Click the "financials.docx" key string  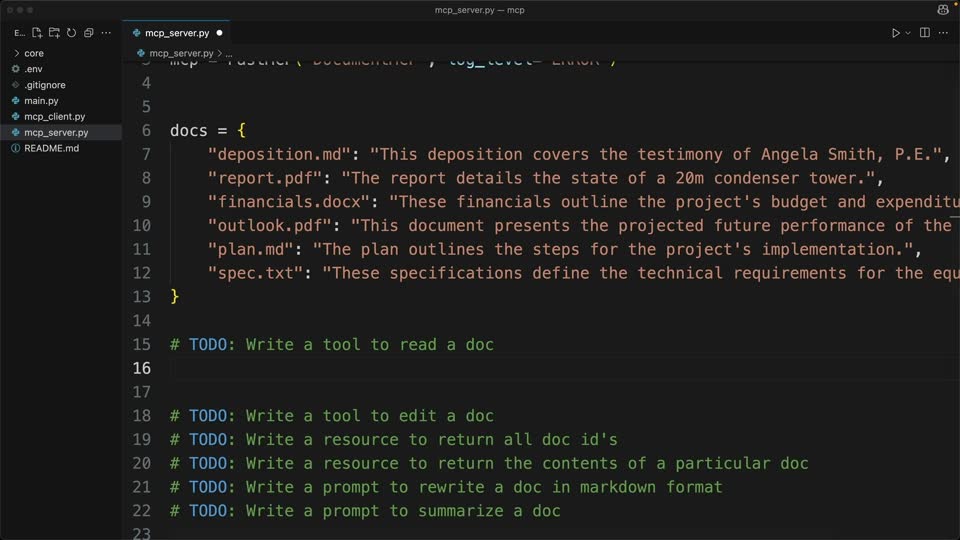(288, 202)
